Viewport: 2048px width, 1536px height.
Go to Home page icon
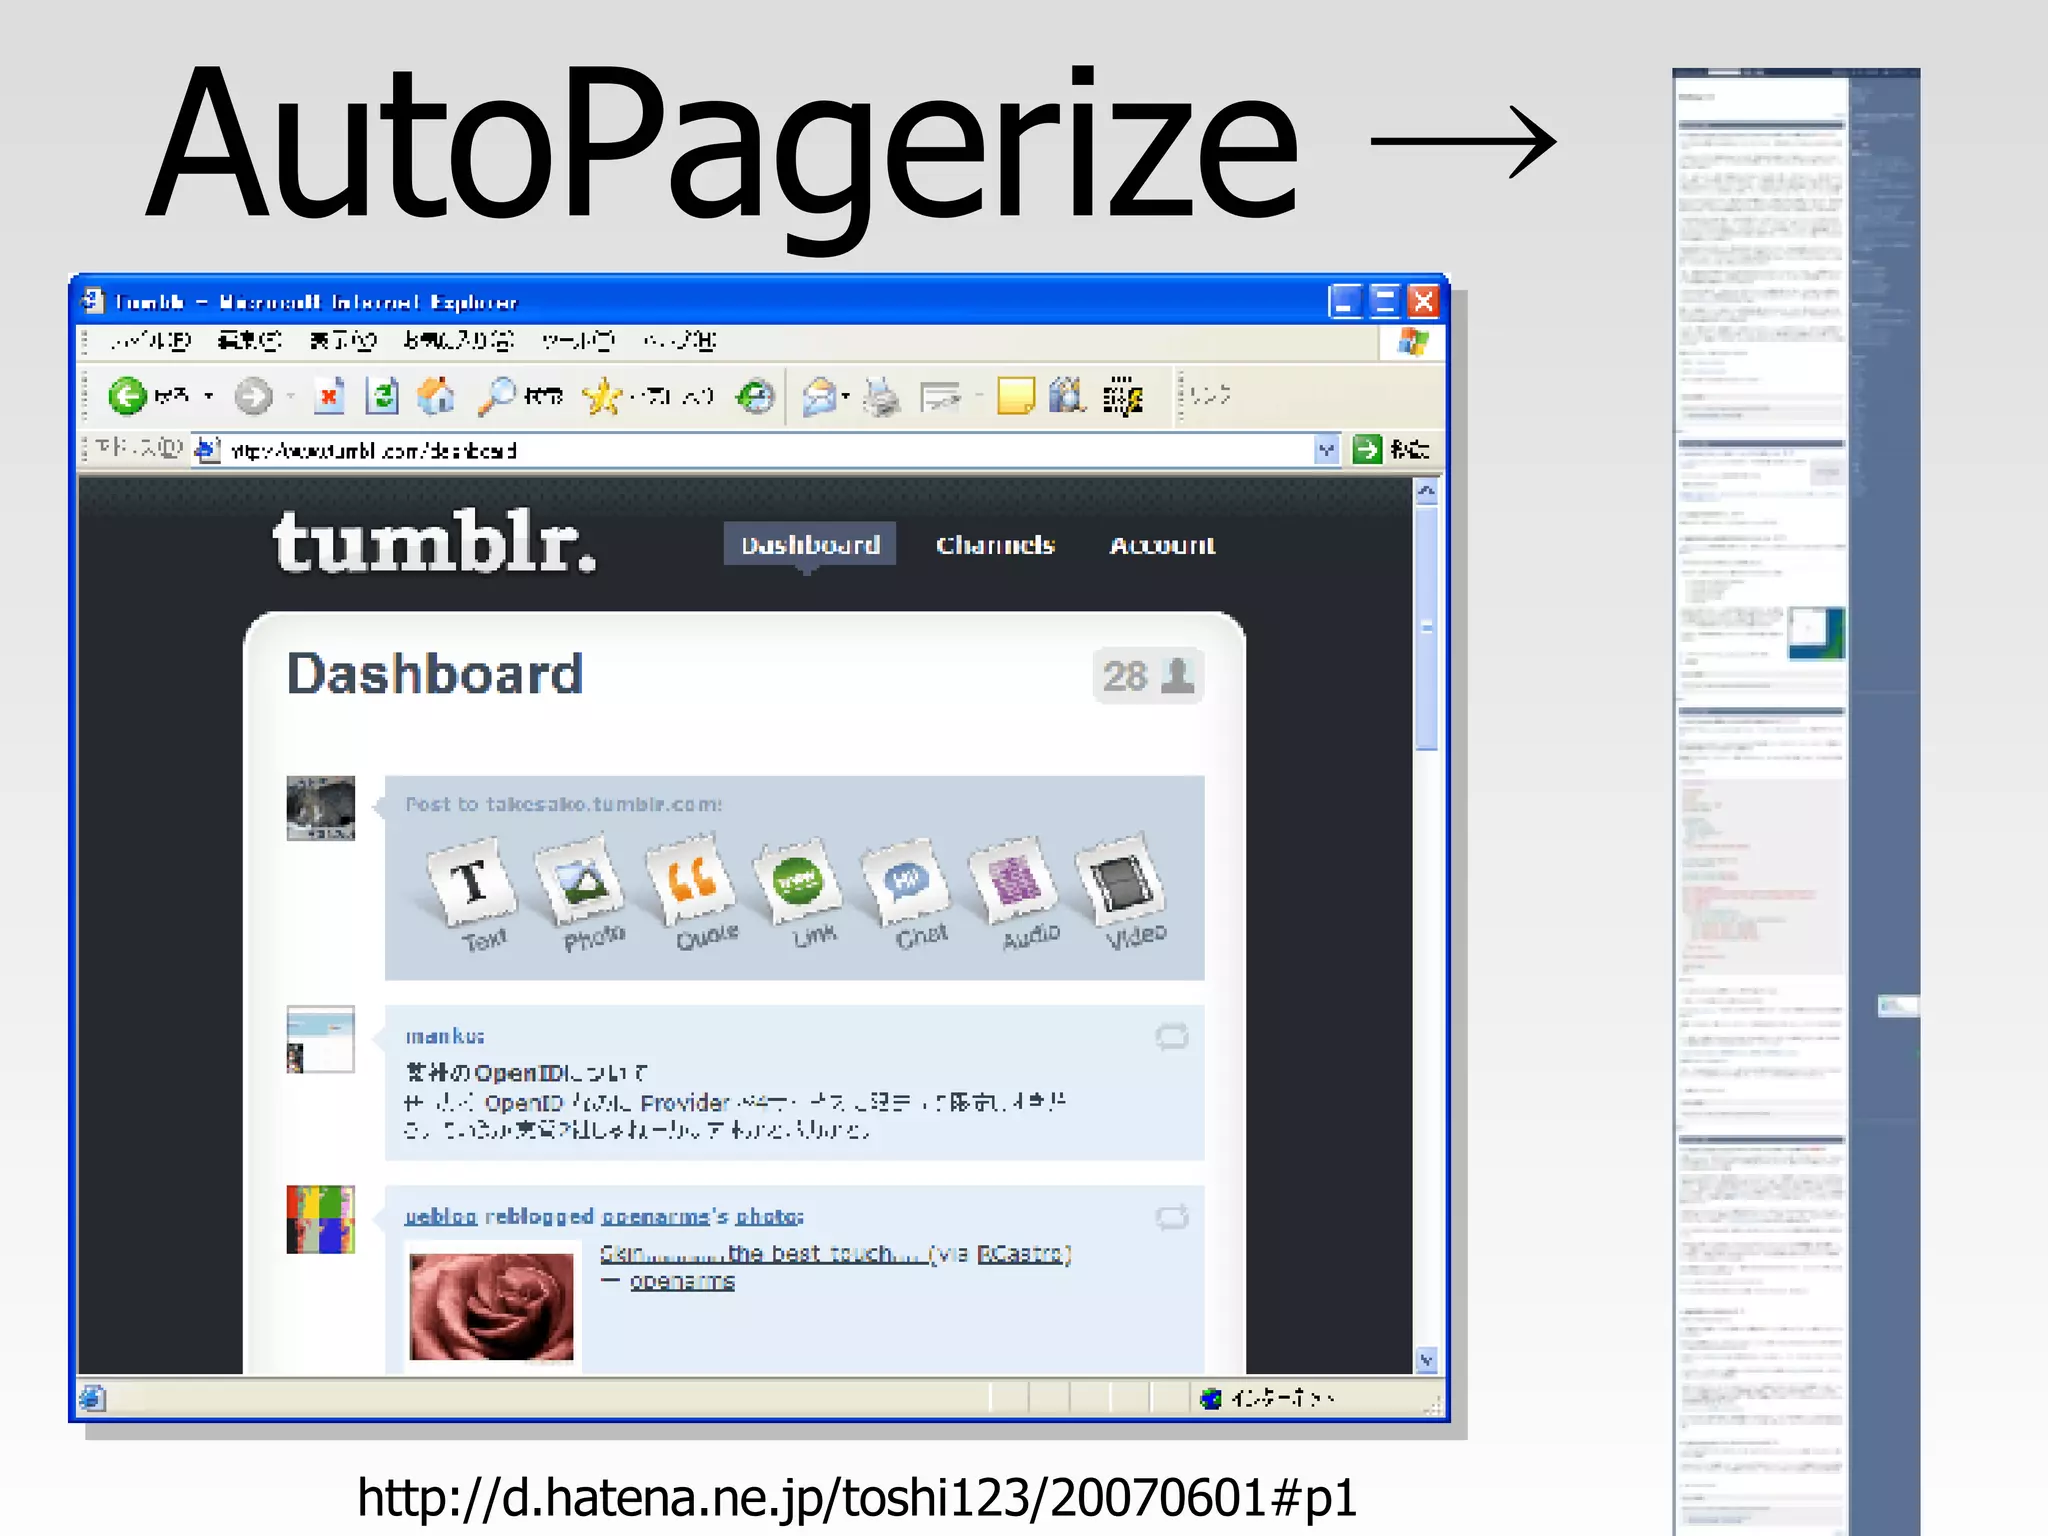point(436,397)
